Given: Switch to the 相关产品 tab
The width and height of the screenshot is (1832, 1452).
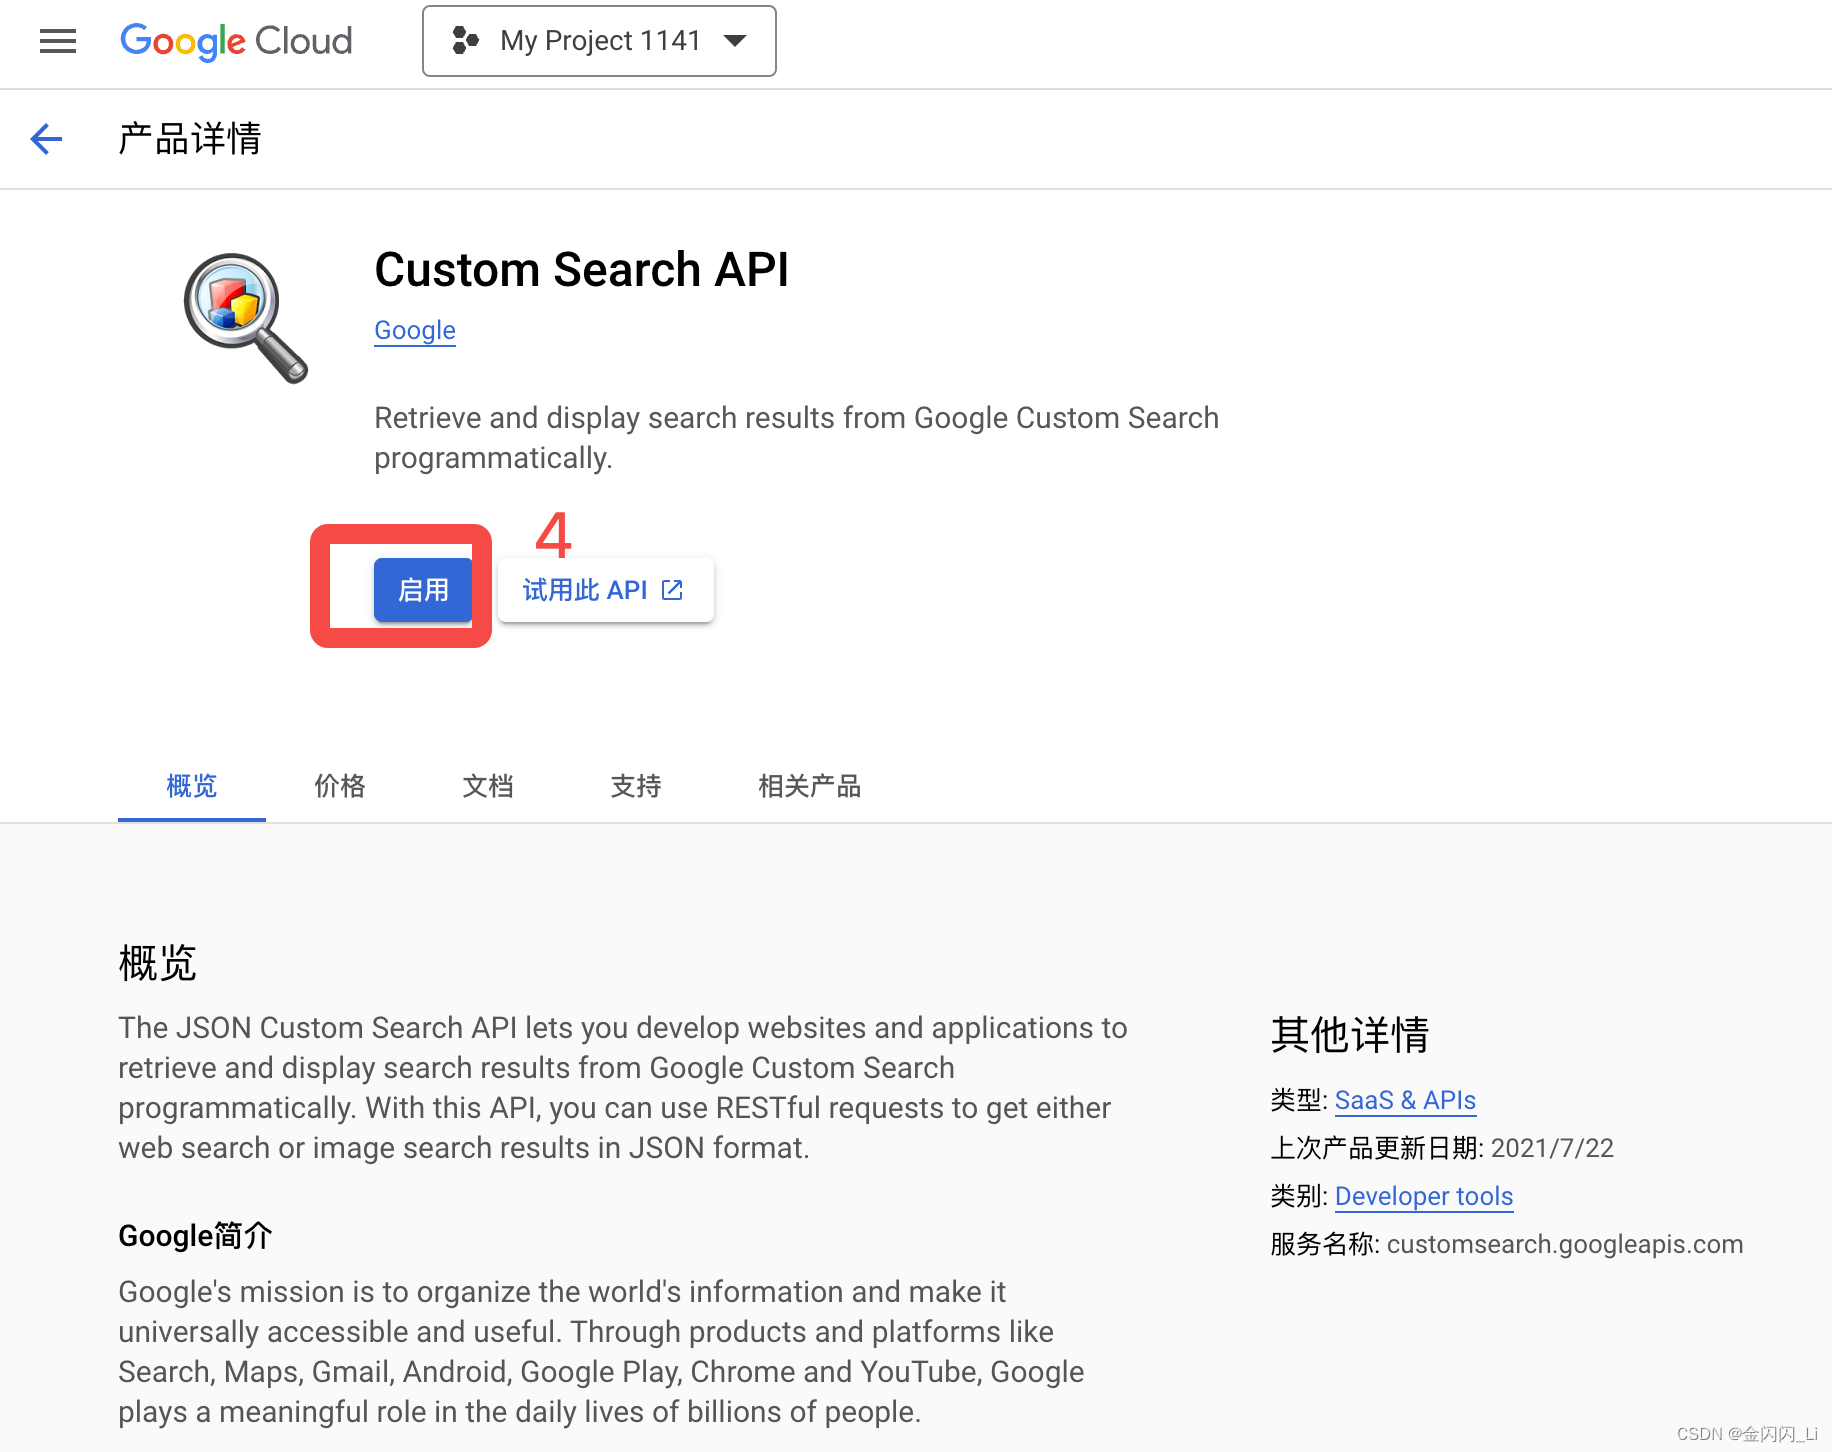Looking at the screenshot, I should [x=810, y=786].
